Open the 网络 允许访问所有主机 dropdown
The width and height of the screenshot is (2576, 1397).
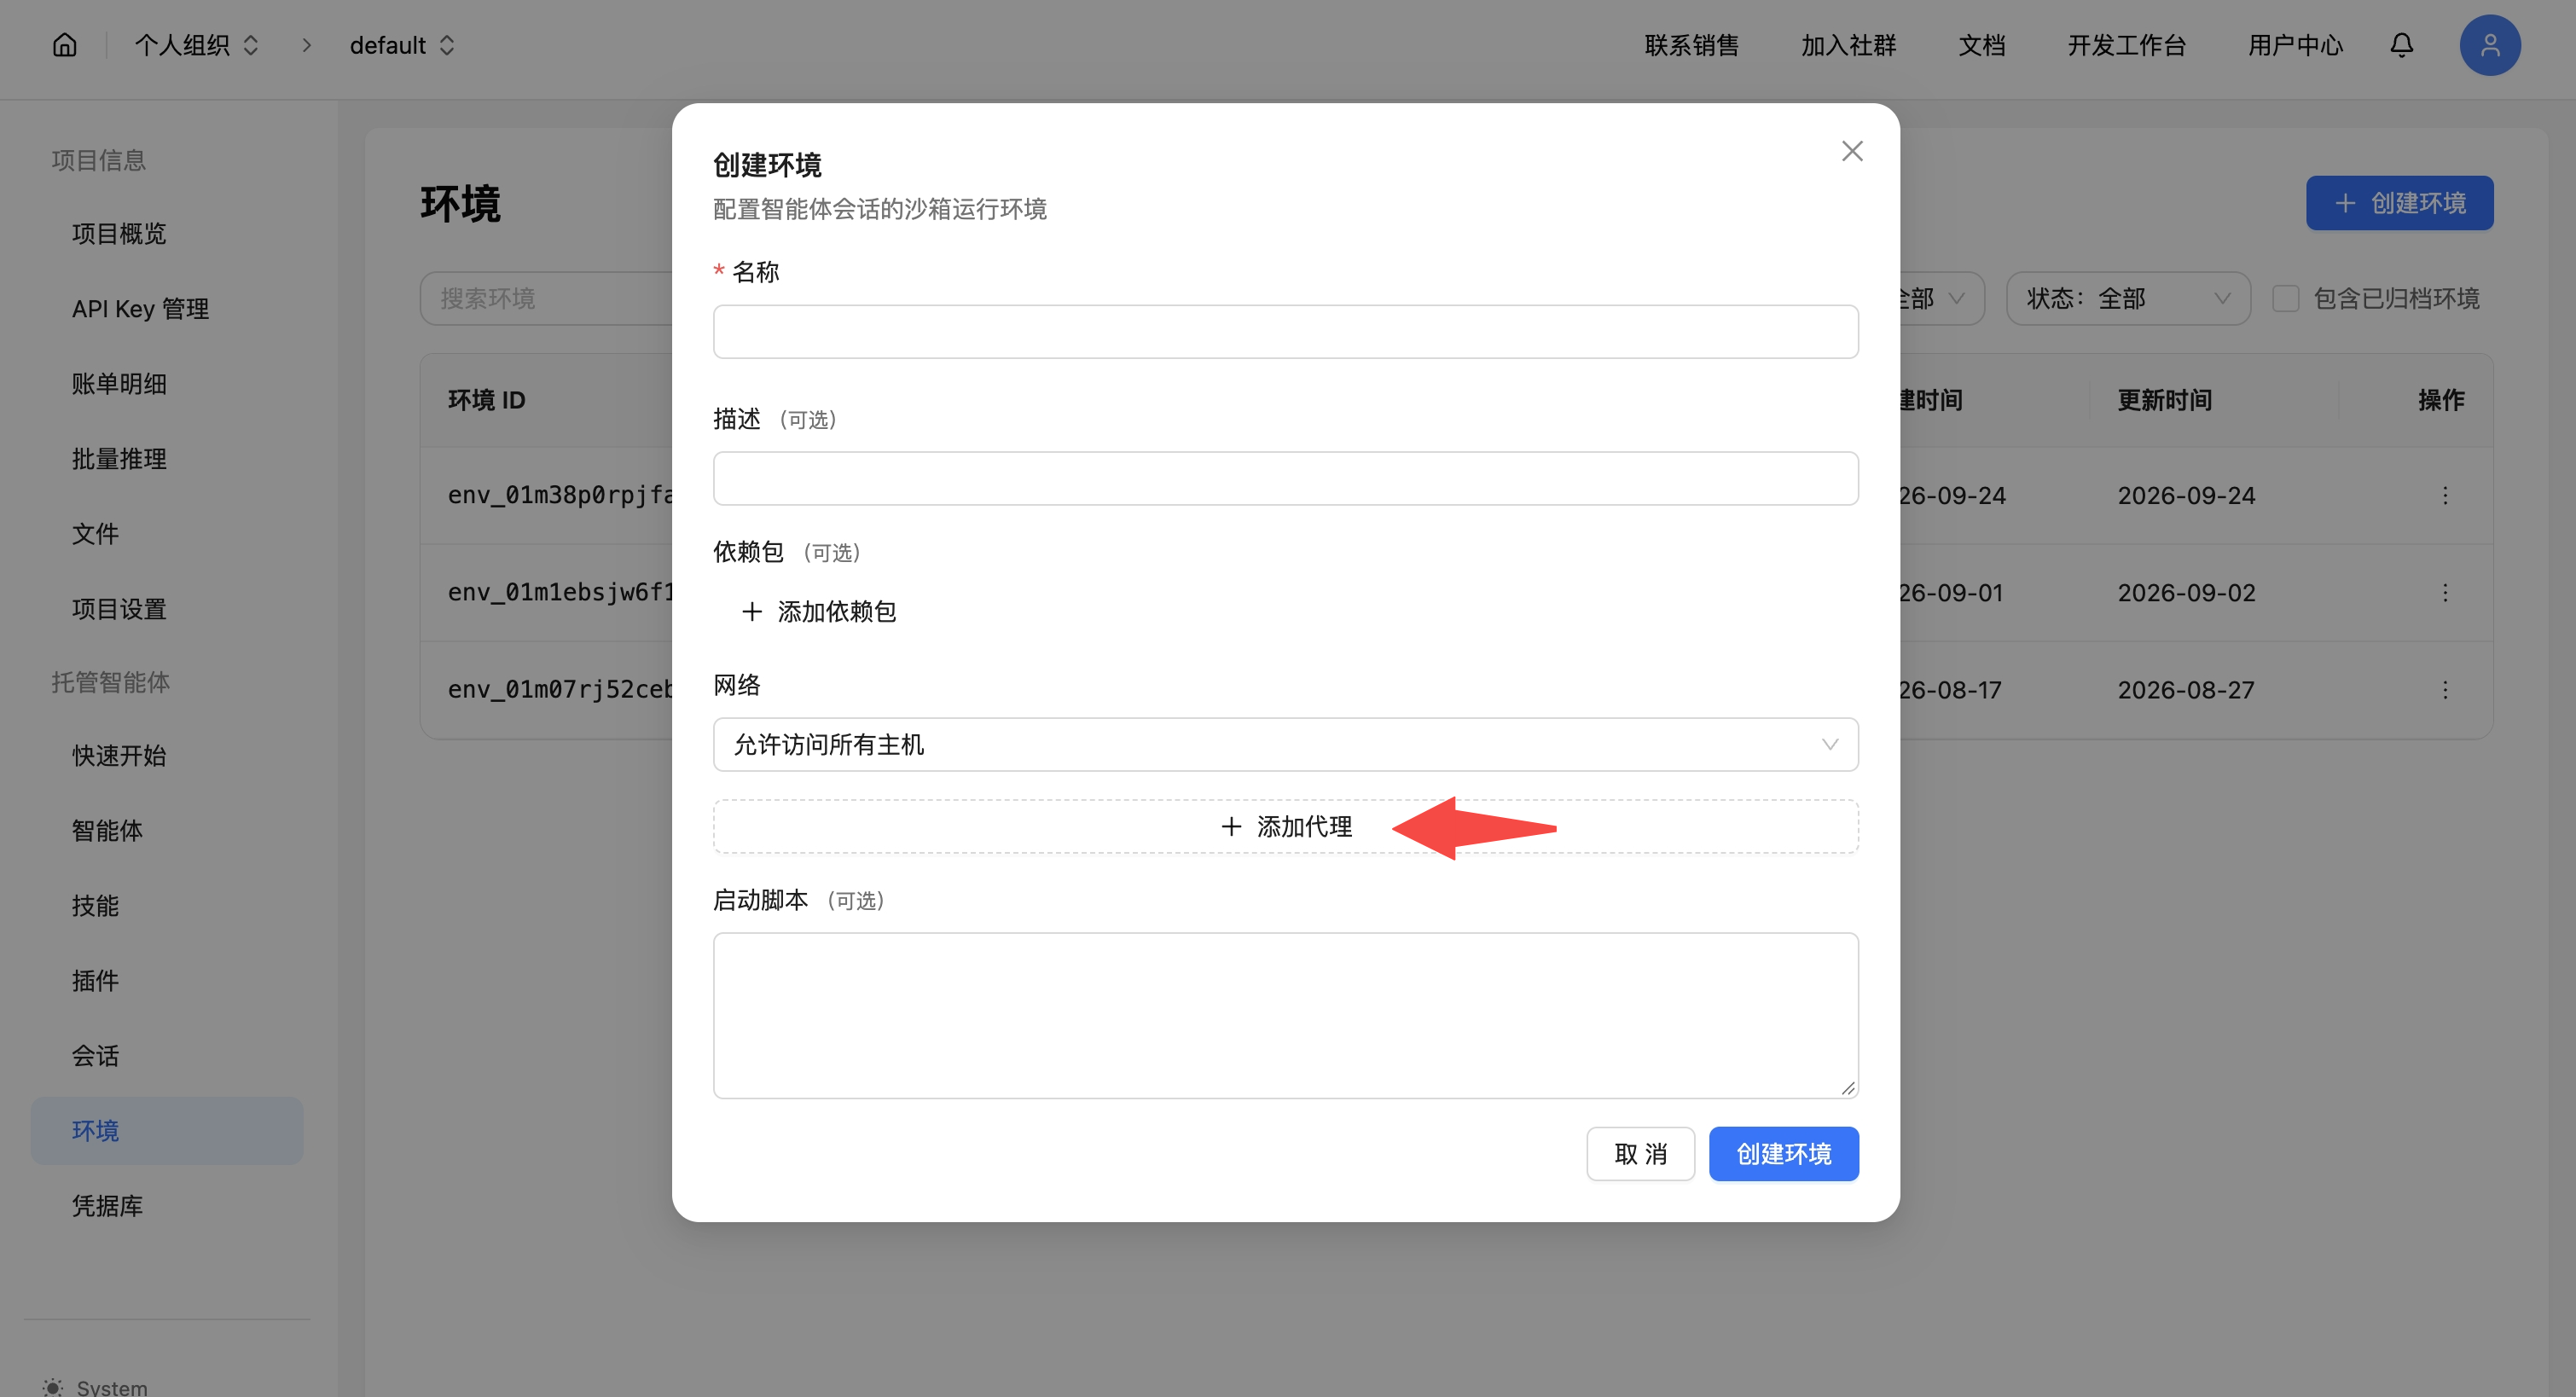point(1285,745)
